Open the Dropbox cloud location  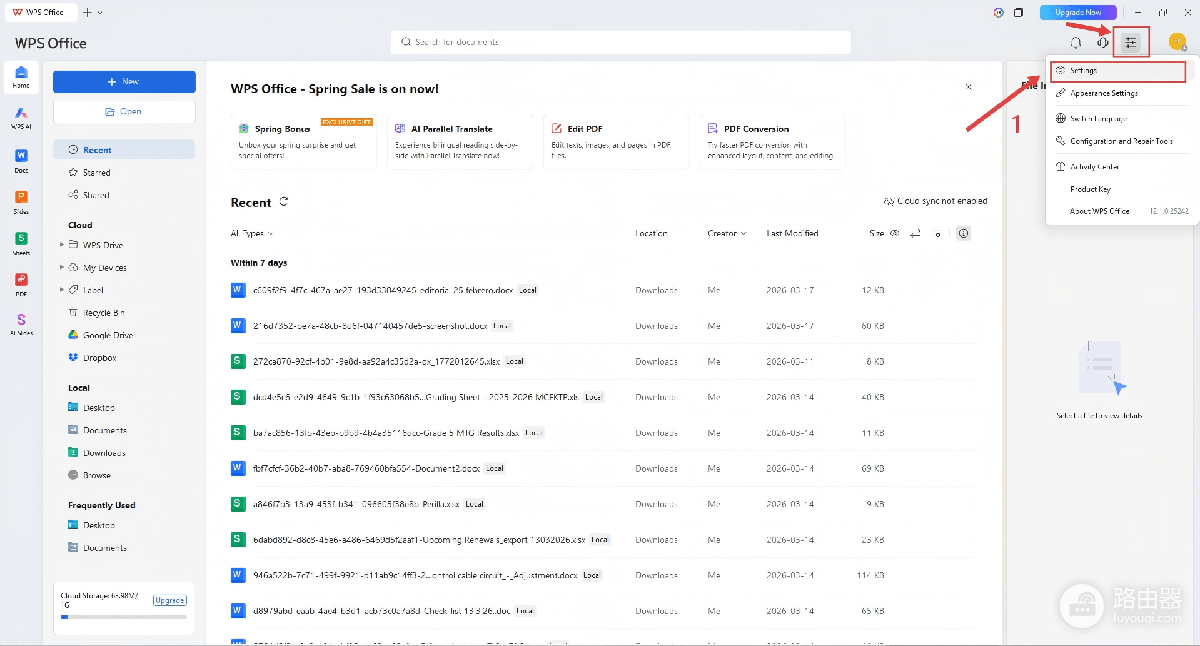(x=92, y=357)
